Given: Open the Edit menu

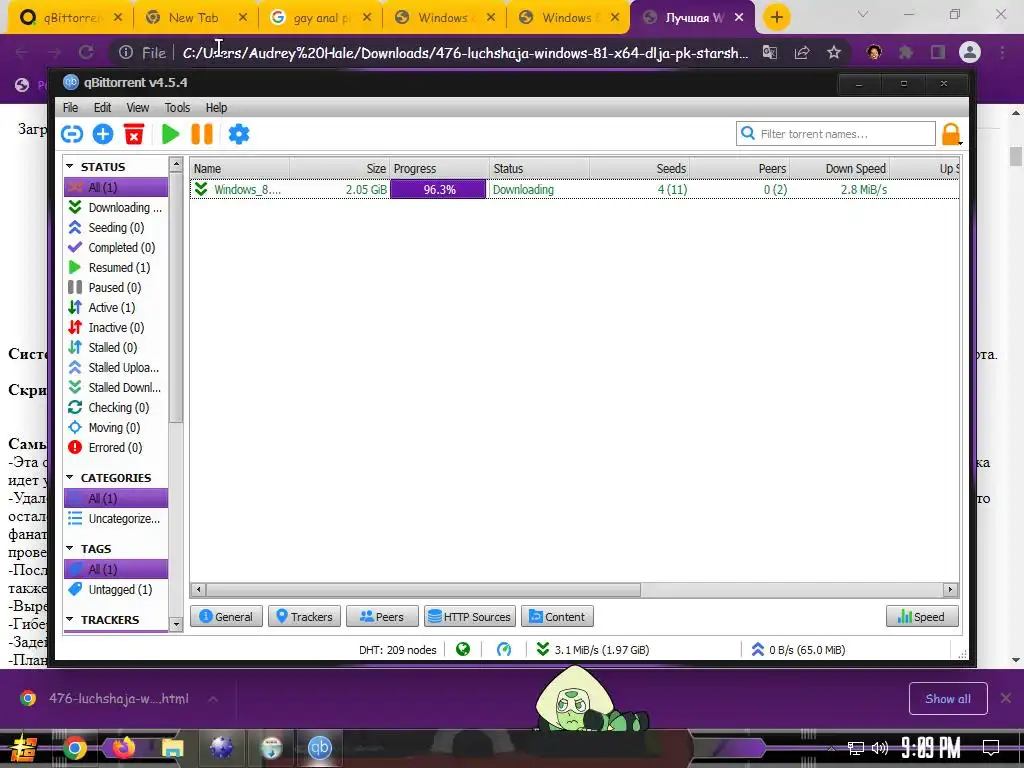Looking at the screenshot, I should 103,107.
